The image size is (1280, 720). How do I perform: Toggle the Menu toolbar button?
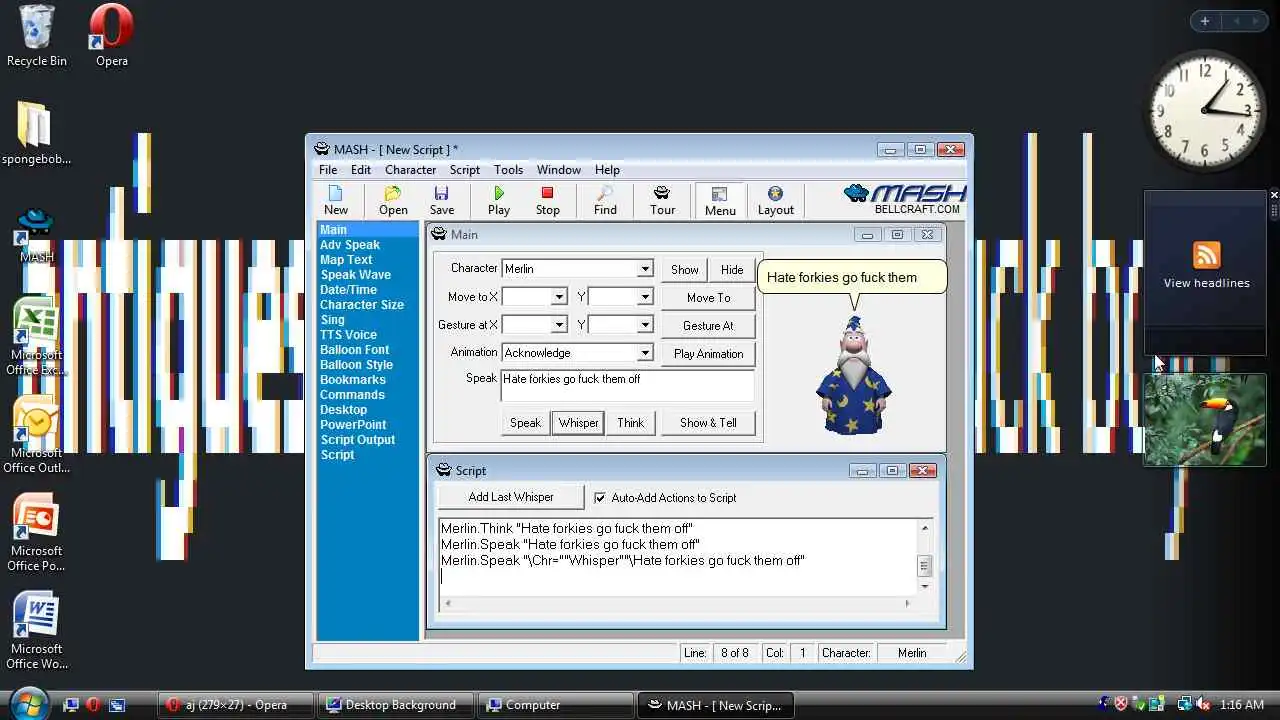720,200
